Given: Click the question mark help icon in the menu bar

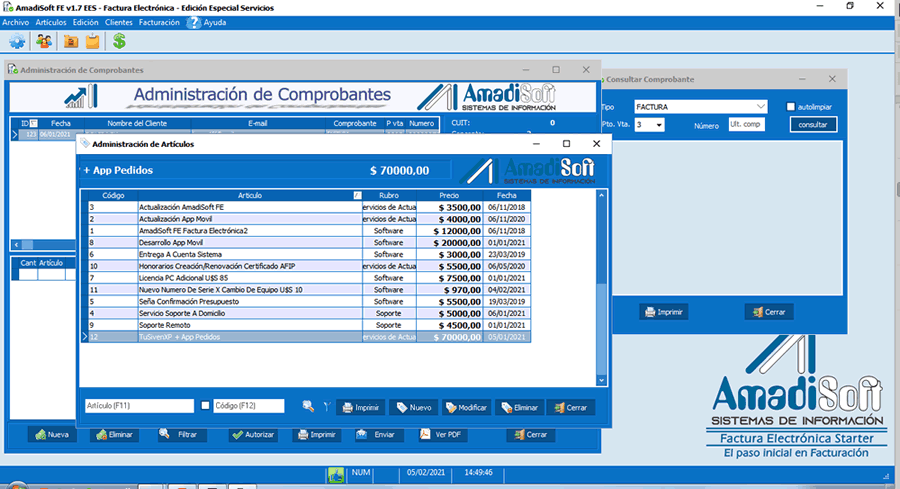Looking at the screenshot, I should (194, 22).
